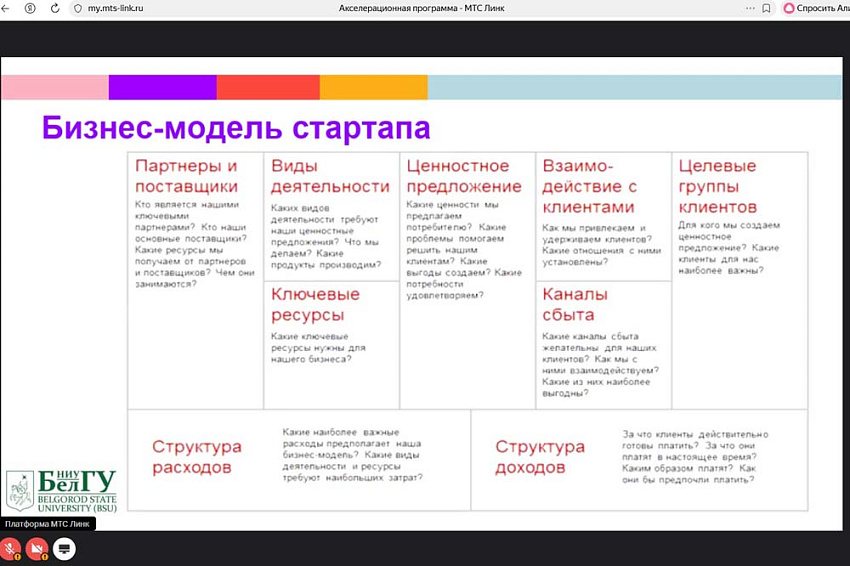Viewport: 850px width, 566px height.
Task: Click the Alice assistant round icon
Action: (x=789, y=8)
